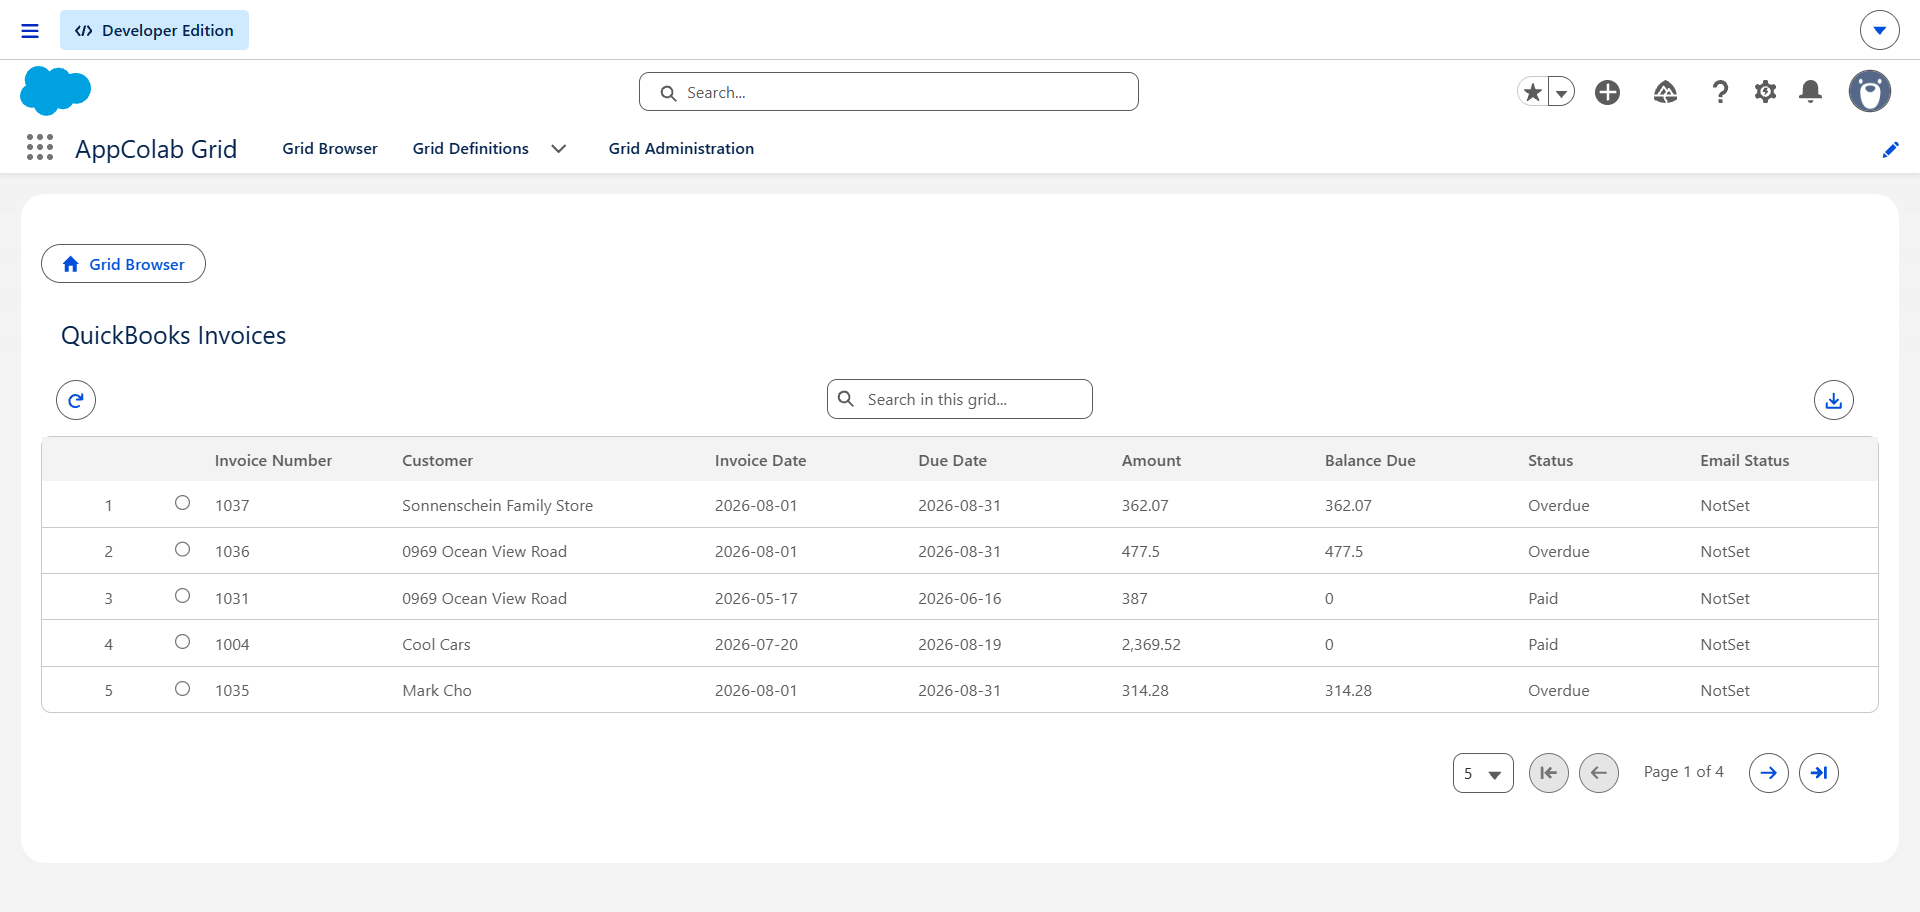1920x912 pixels.
Task: Click the Due Date column header
Action: tap(952, 460)
